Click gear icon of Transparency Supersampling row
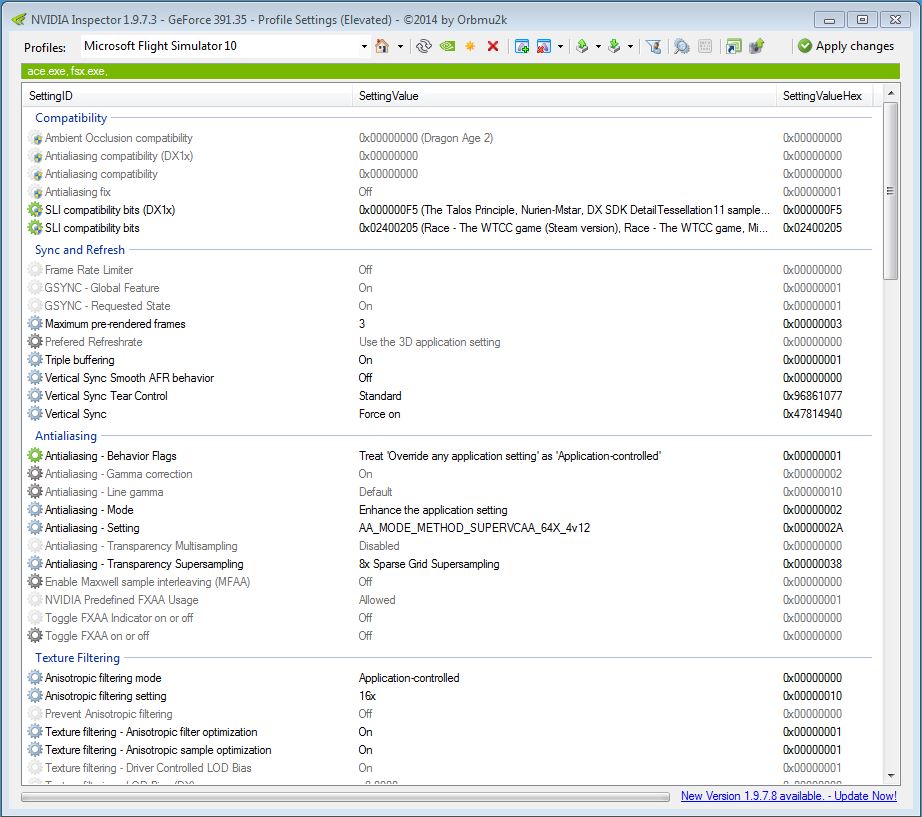 (35, 564)
